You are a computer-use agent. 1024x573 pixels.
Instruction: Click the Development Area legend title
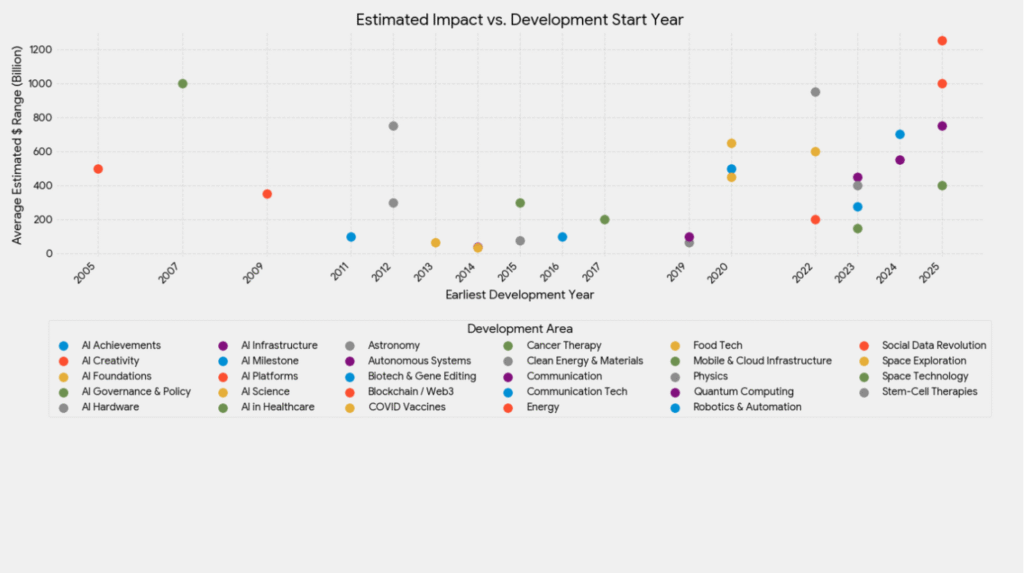point(519,329)
